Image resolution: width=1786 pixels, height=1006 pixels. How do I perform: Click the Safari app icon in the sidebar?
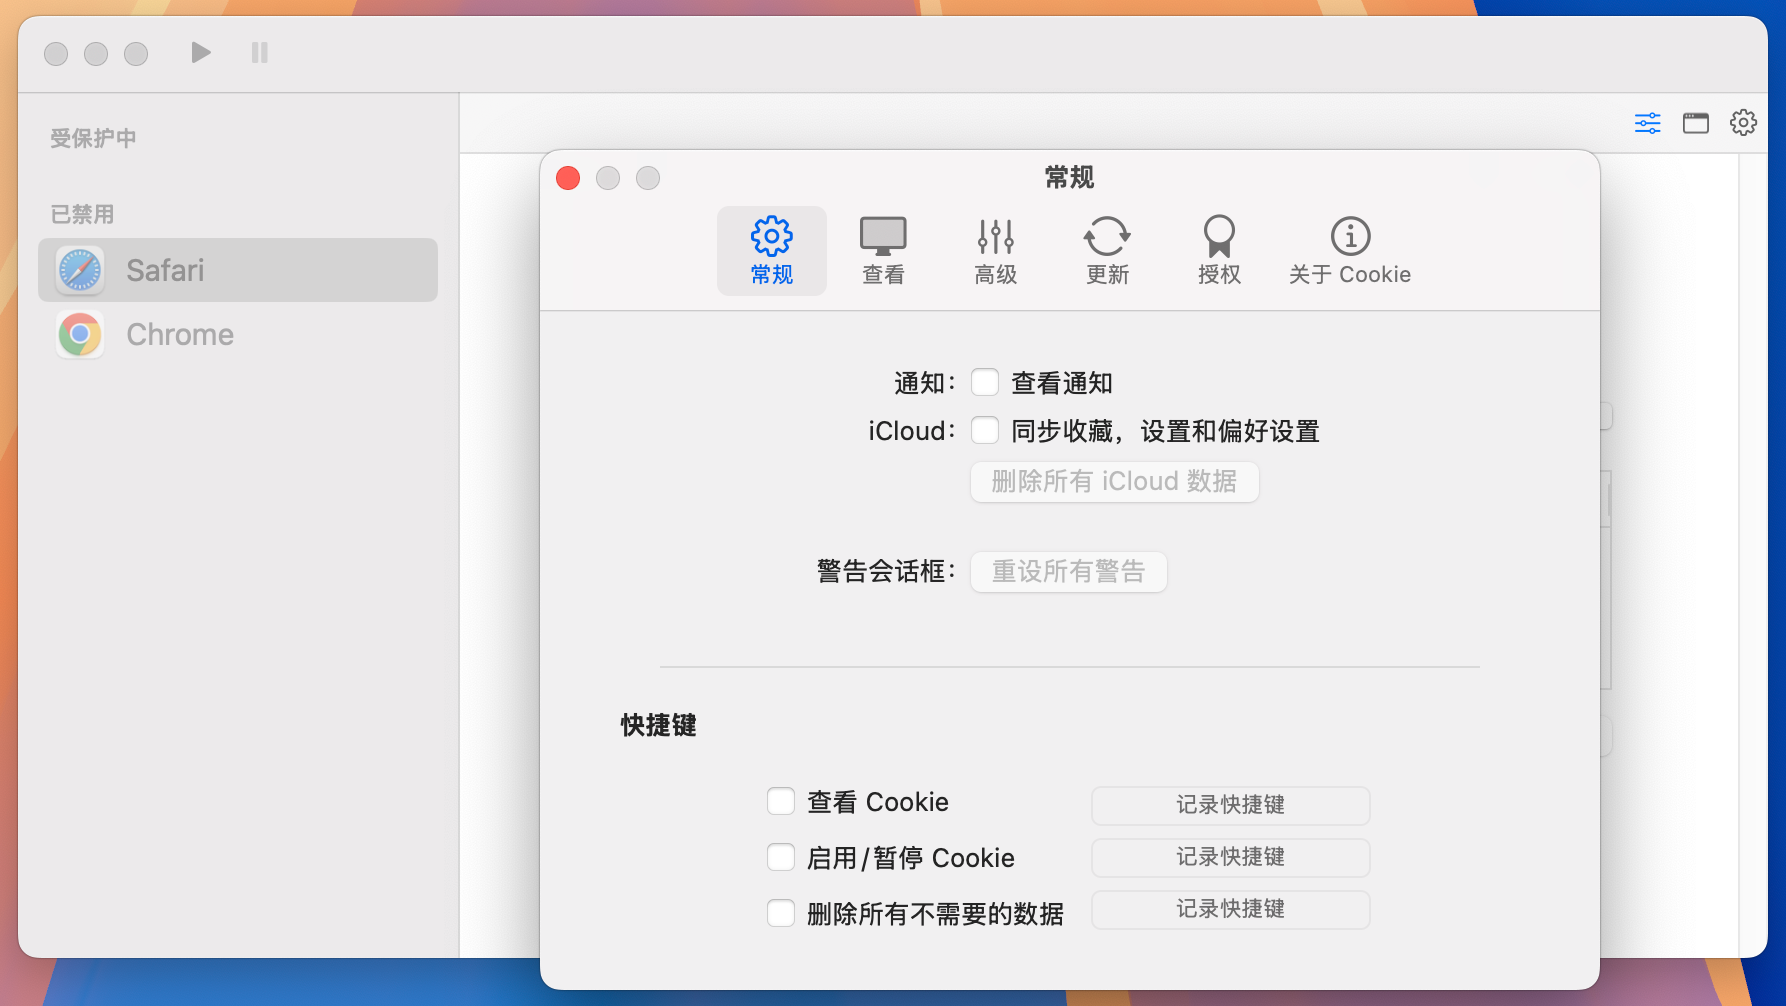tap(79, 269)
